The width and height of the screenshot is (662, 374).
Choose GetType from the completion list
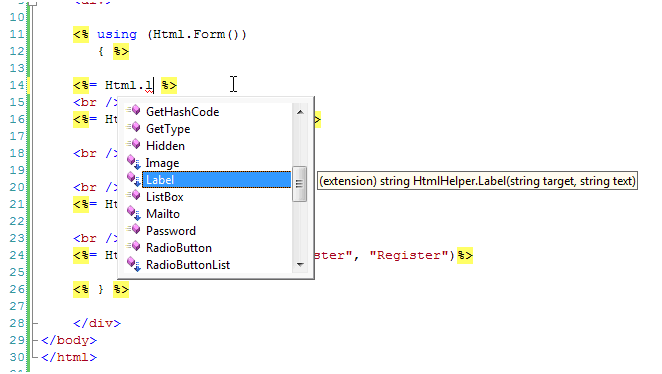[x=168, y=129]
